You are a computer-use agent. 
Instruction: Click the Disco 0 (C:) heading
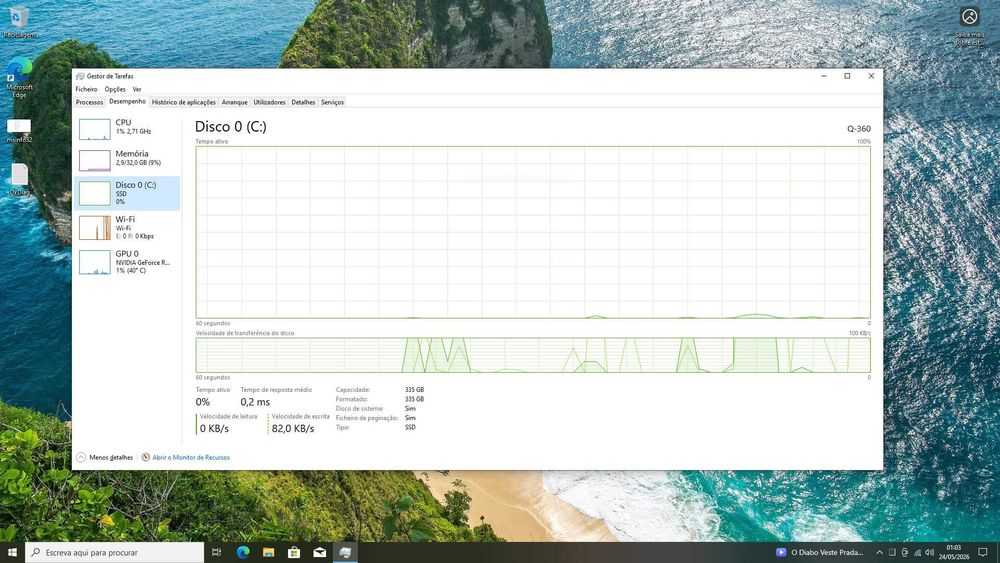click(231, 126)
